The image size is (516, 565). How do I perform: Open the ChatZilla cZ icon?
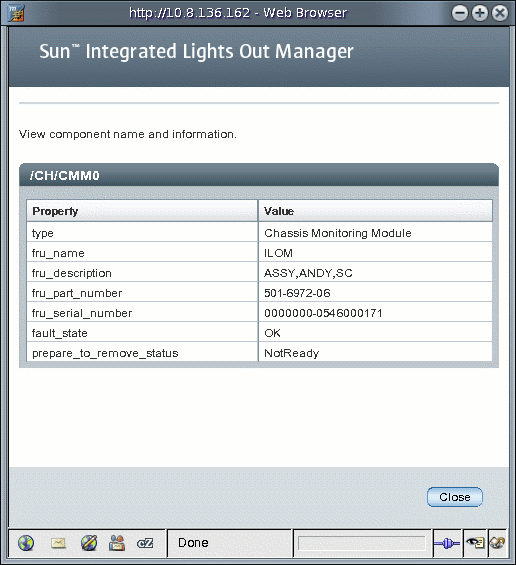[145, 543]
